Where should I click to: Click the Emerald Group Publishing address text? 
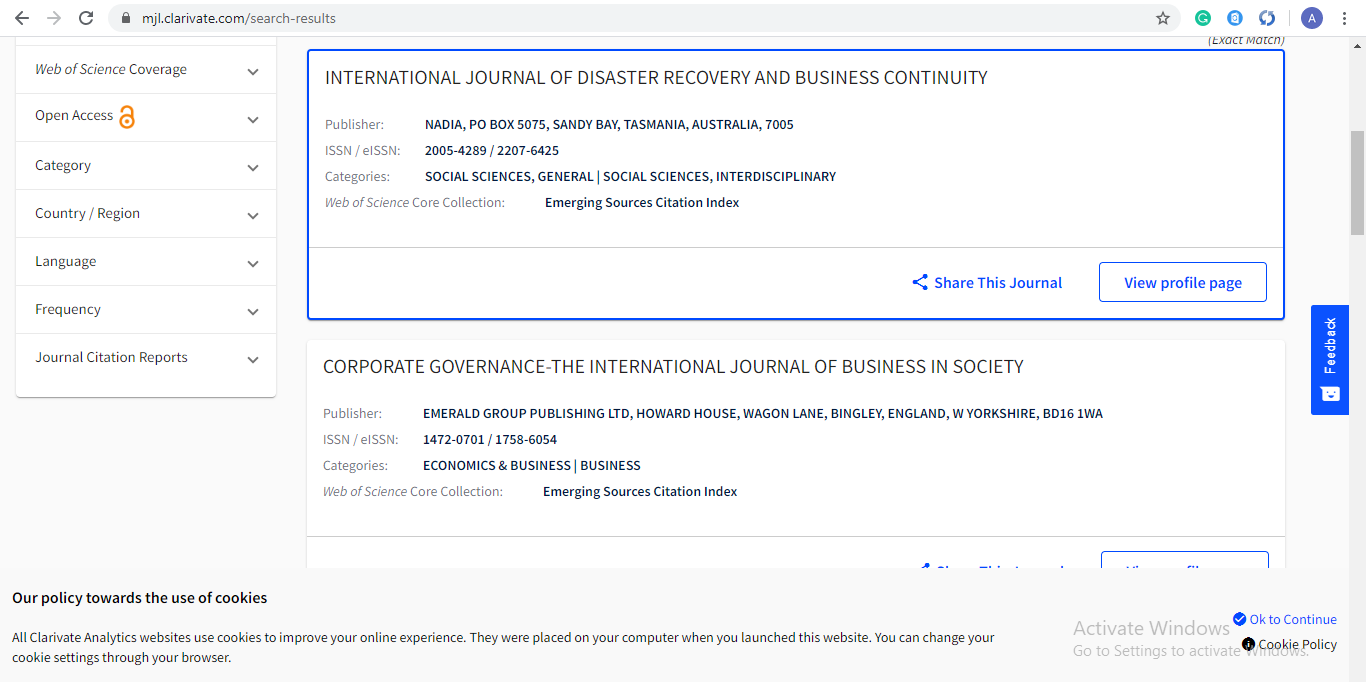(763, 413)
